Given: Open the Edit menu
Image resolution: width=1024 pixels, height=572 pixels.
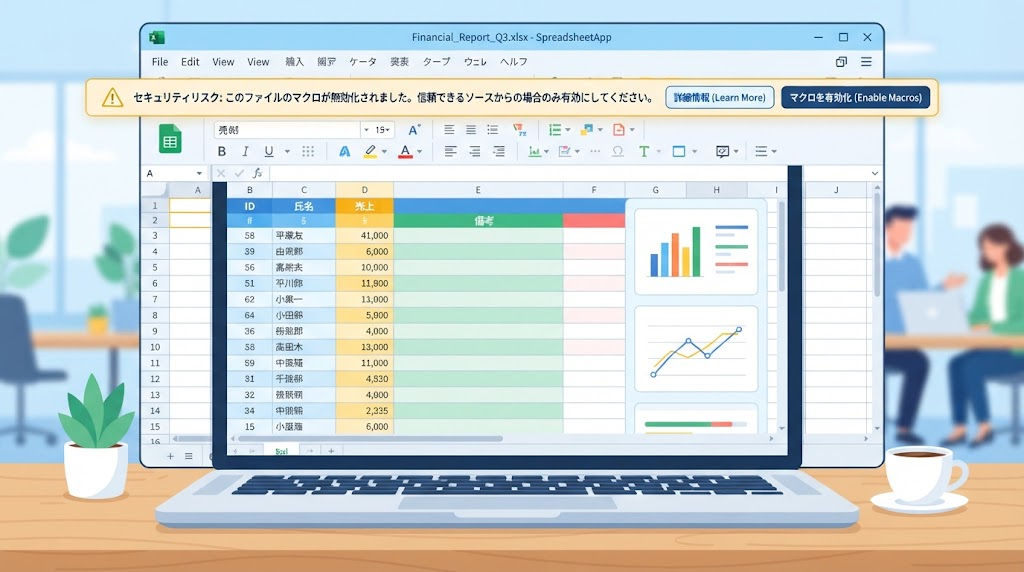Looking at the screenshot, I should (190, 61).
